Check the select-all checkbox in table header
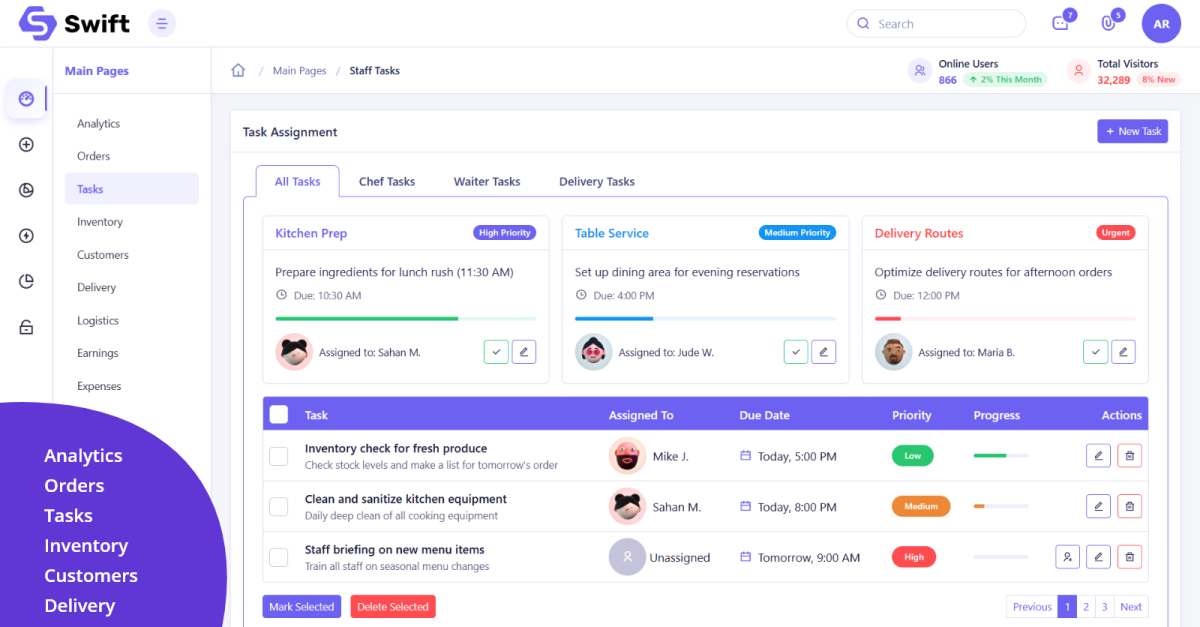This screenshot has height=627, width=1200. (279, 413)
